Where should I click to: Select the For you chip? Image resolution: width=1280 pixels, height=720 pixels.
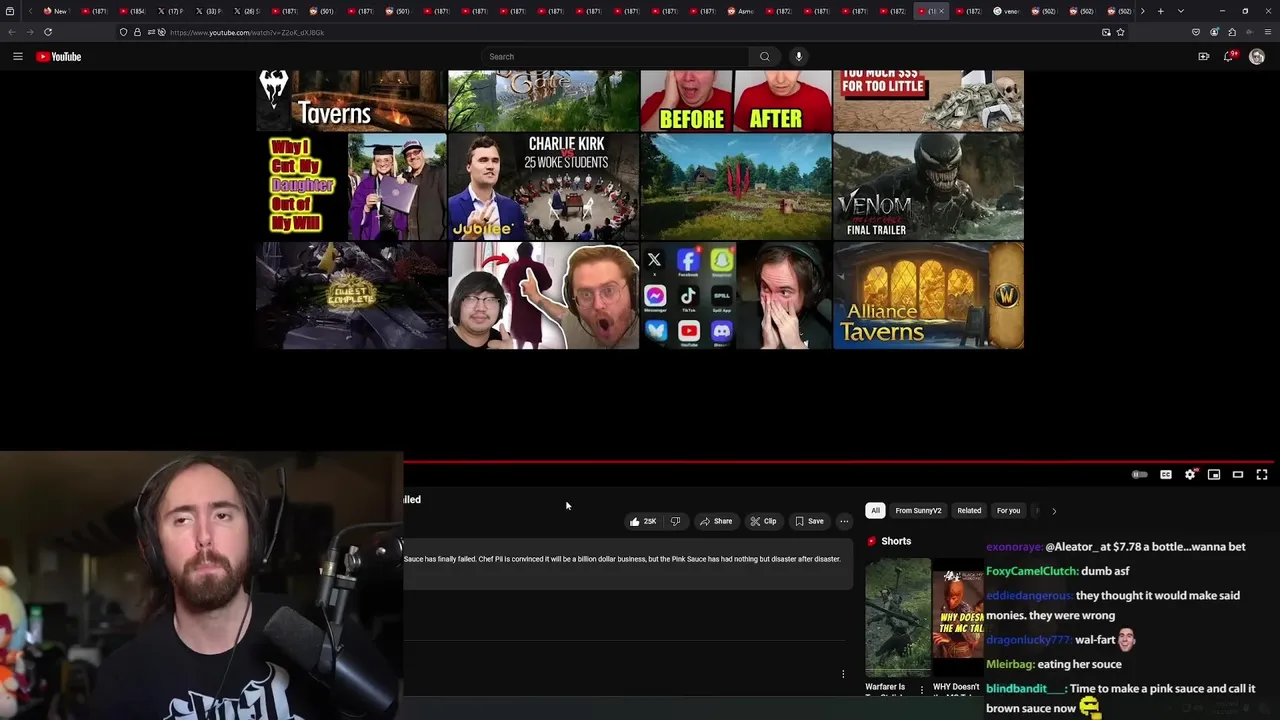1008,511
